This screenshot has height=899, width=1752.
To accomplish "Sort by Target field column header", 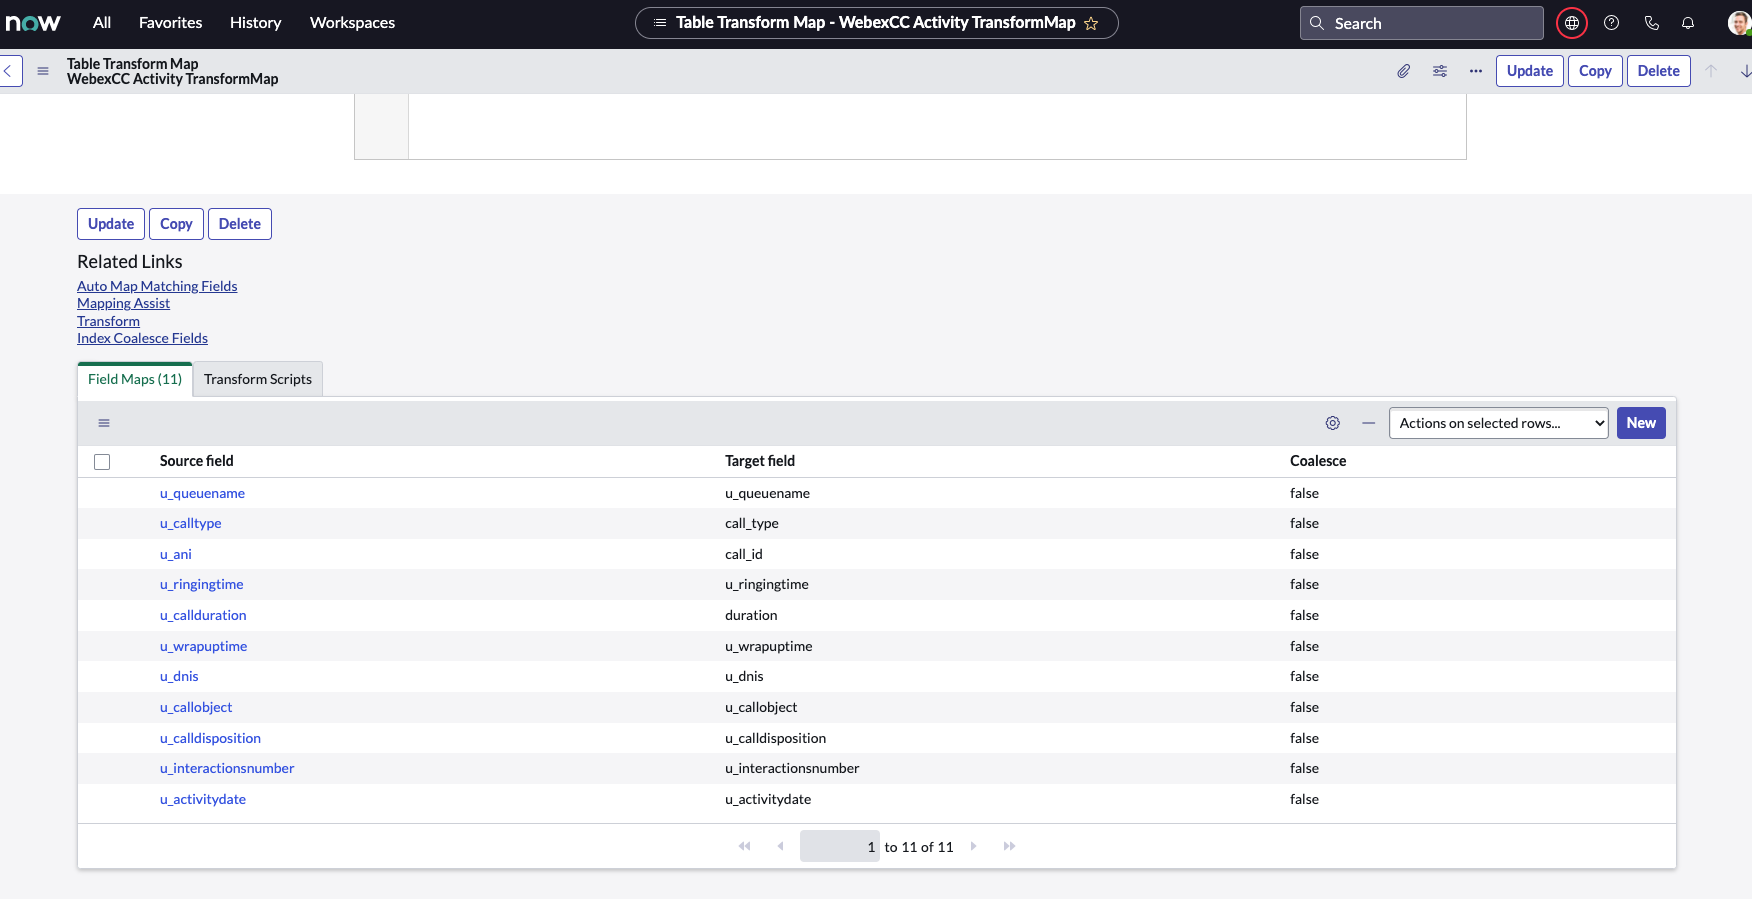I will (x=760, y=461).
